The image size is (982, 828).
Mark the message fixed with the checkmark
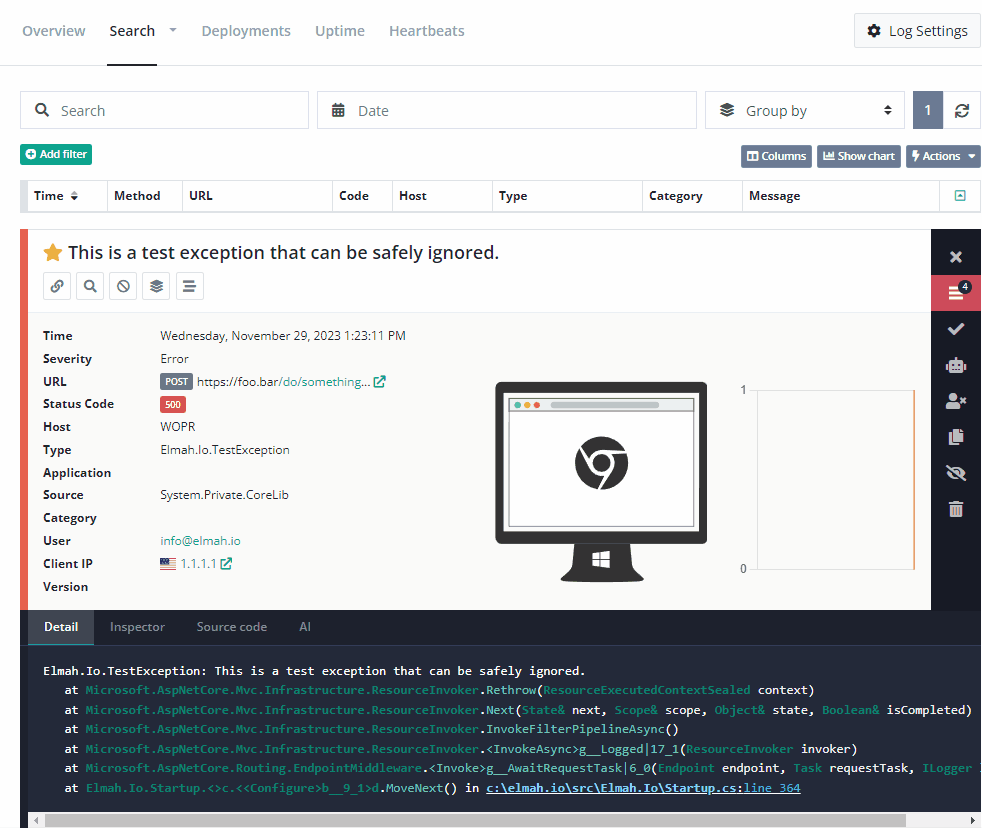pos(956,329)
